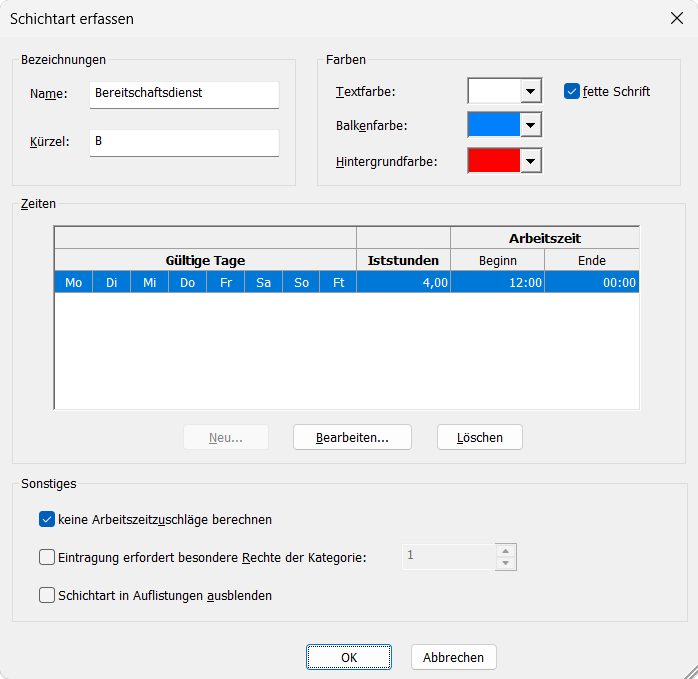Click the Arbeitszeit header

[x=545, y=238]
